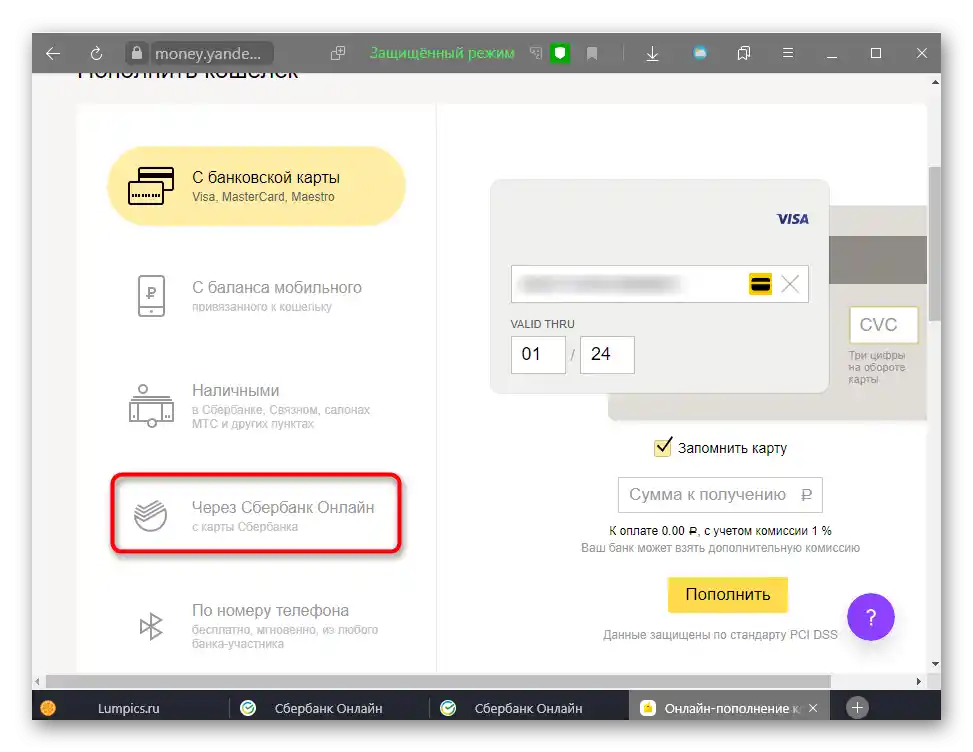
Task: Open downloads via the download arrow icon
Action: (x=652, y=54)
